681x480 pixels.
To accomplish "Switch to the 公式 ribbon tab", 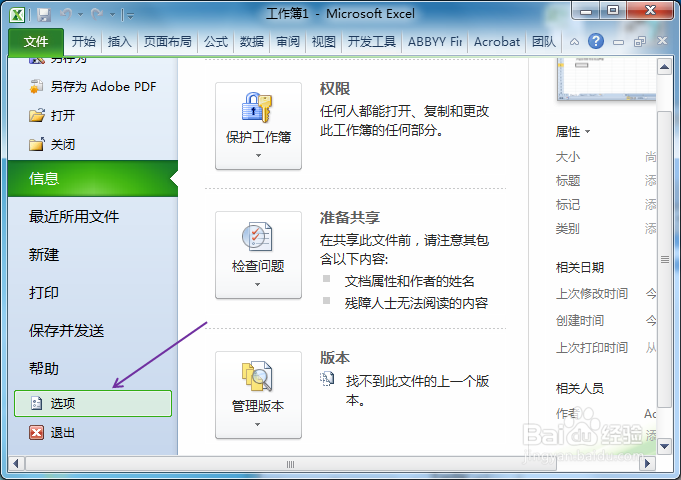I will (x=216, y=42).
